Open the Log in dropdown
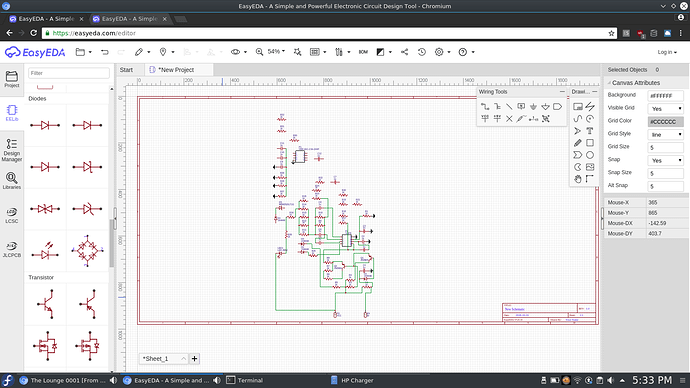The height and width of the screenshot is (388, 690). click(x=667, y=52)
